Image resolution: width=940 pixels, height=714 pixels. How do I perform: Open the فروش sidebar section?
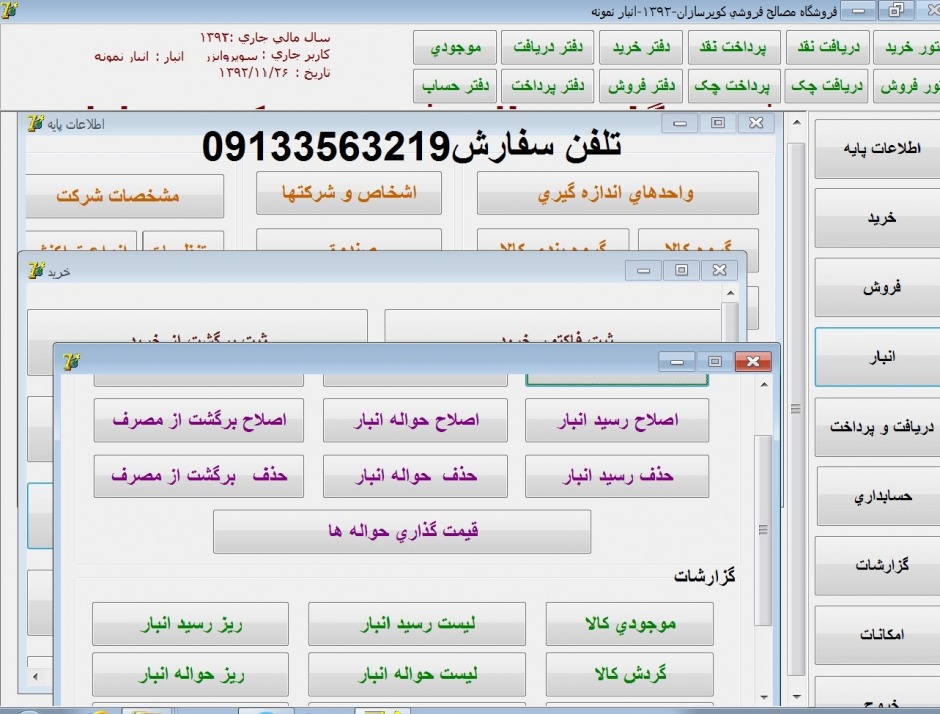coord(876,288)
